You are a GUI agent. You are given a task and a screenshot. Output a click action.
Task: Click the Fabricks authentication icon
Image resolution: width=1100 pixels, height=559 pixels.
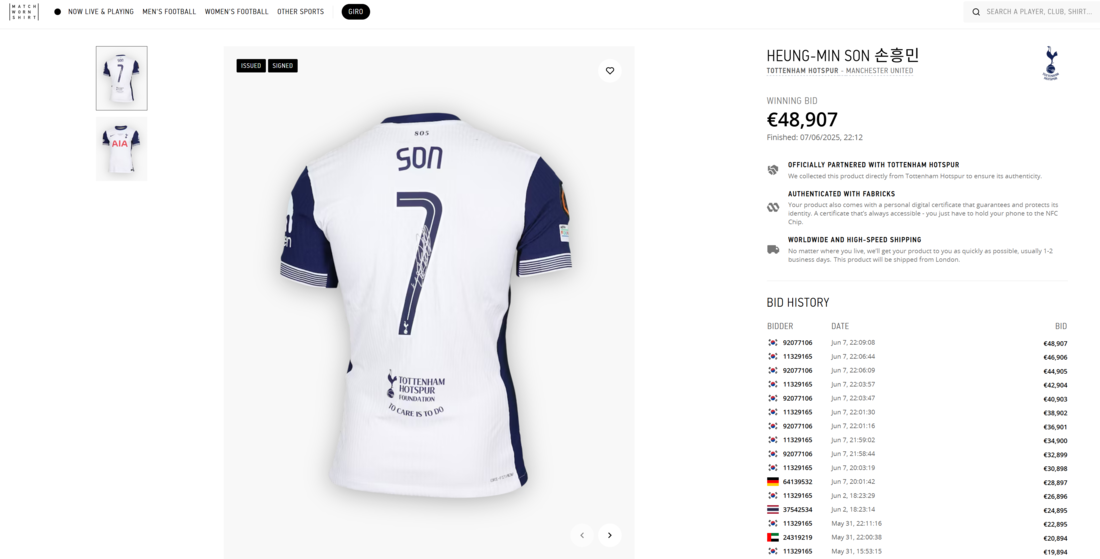[x=773, y=208]
